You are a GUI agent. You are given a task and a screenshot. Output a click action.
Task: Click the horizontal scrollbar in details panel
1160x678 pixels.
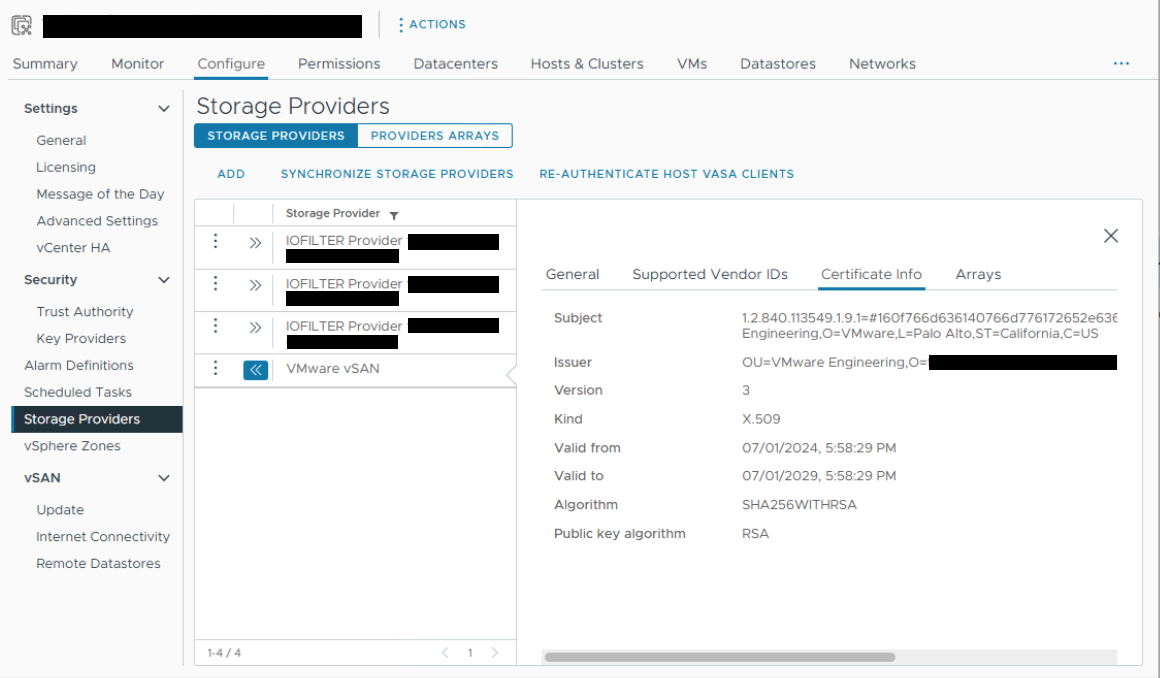tap(719, 657)
